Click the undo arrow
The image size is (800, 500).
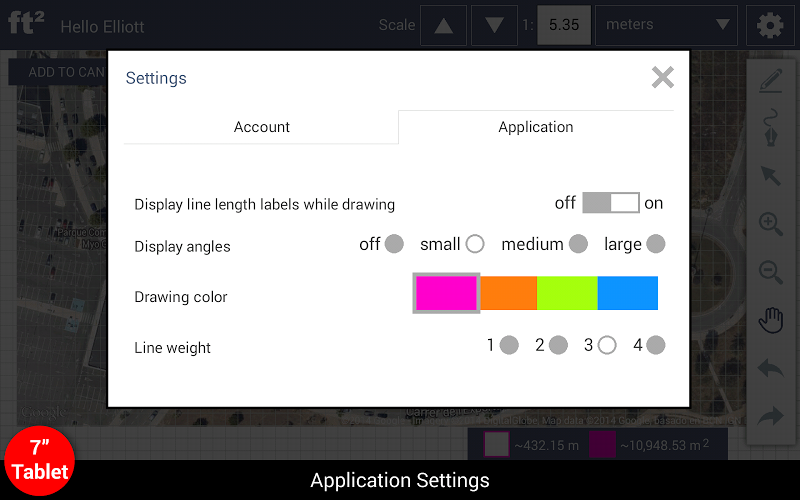pyautogui.click(x=770, y=368)
